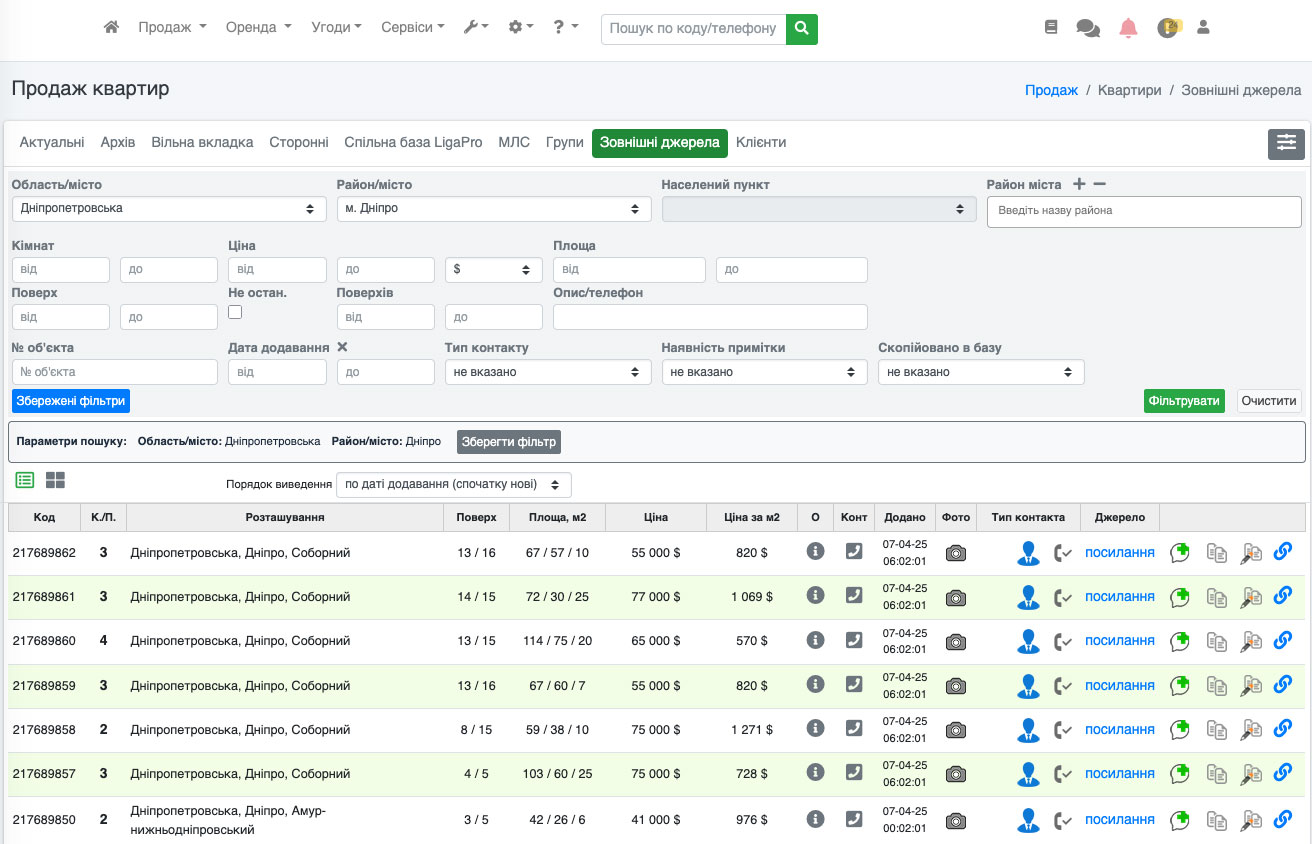Click the user profile icon
The height and width of the screenshot is (844, 1312).
click(x=1203, y=28)
